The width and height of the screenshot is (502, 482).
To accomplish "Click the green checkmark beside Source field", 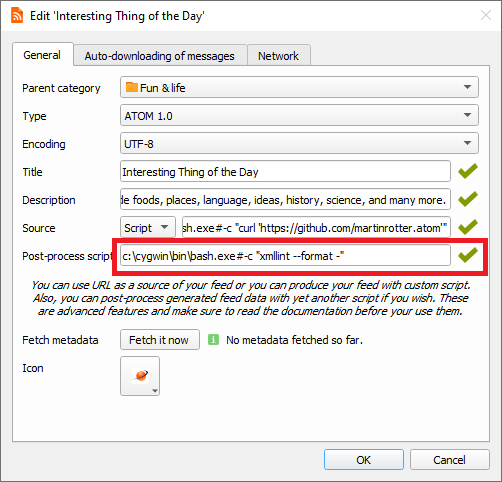I will tap(468, 227).
